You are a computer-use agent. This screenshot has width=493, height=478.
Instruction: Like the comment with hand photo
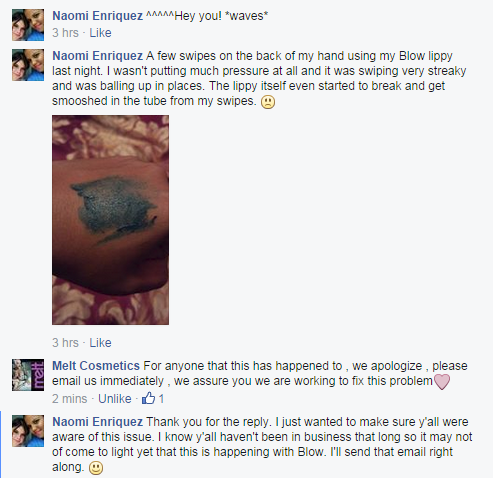click(x=100, y=343)
